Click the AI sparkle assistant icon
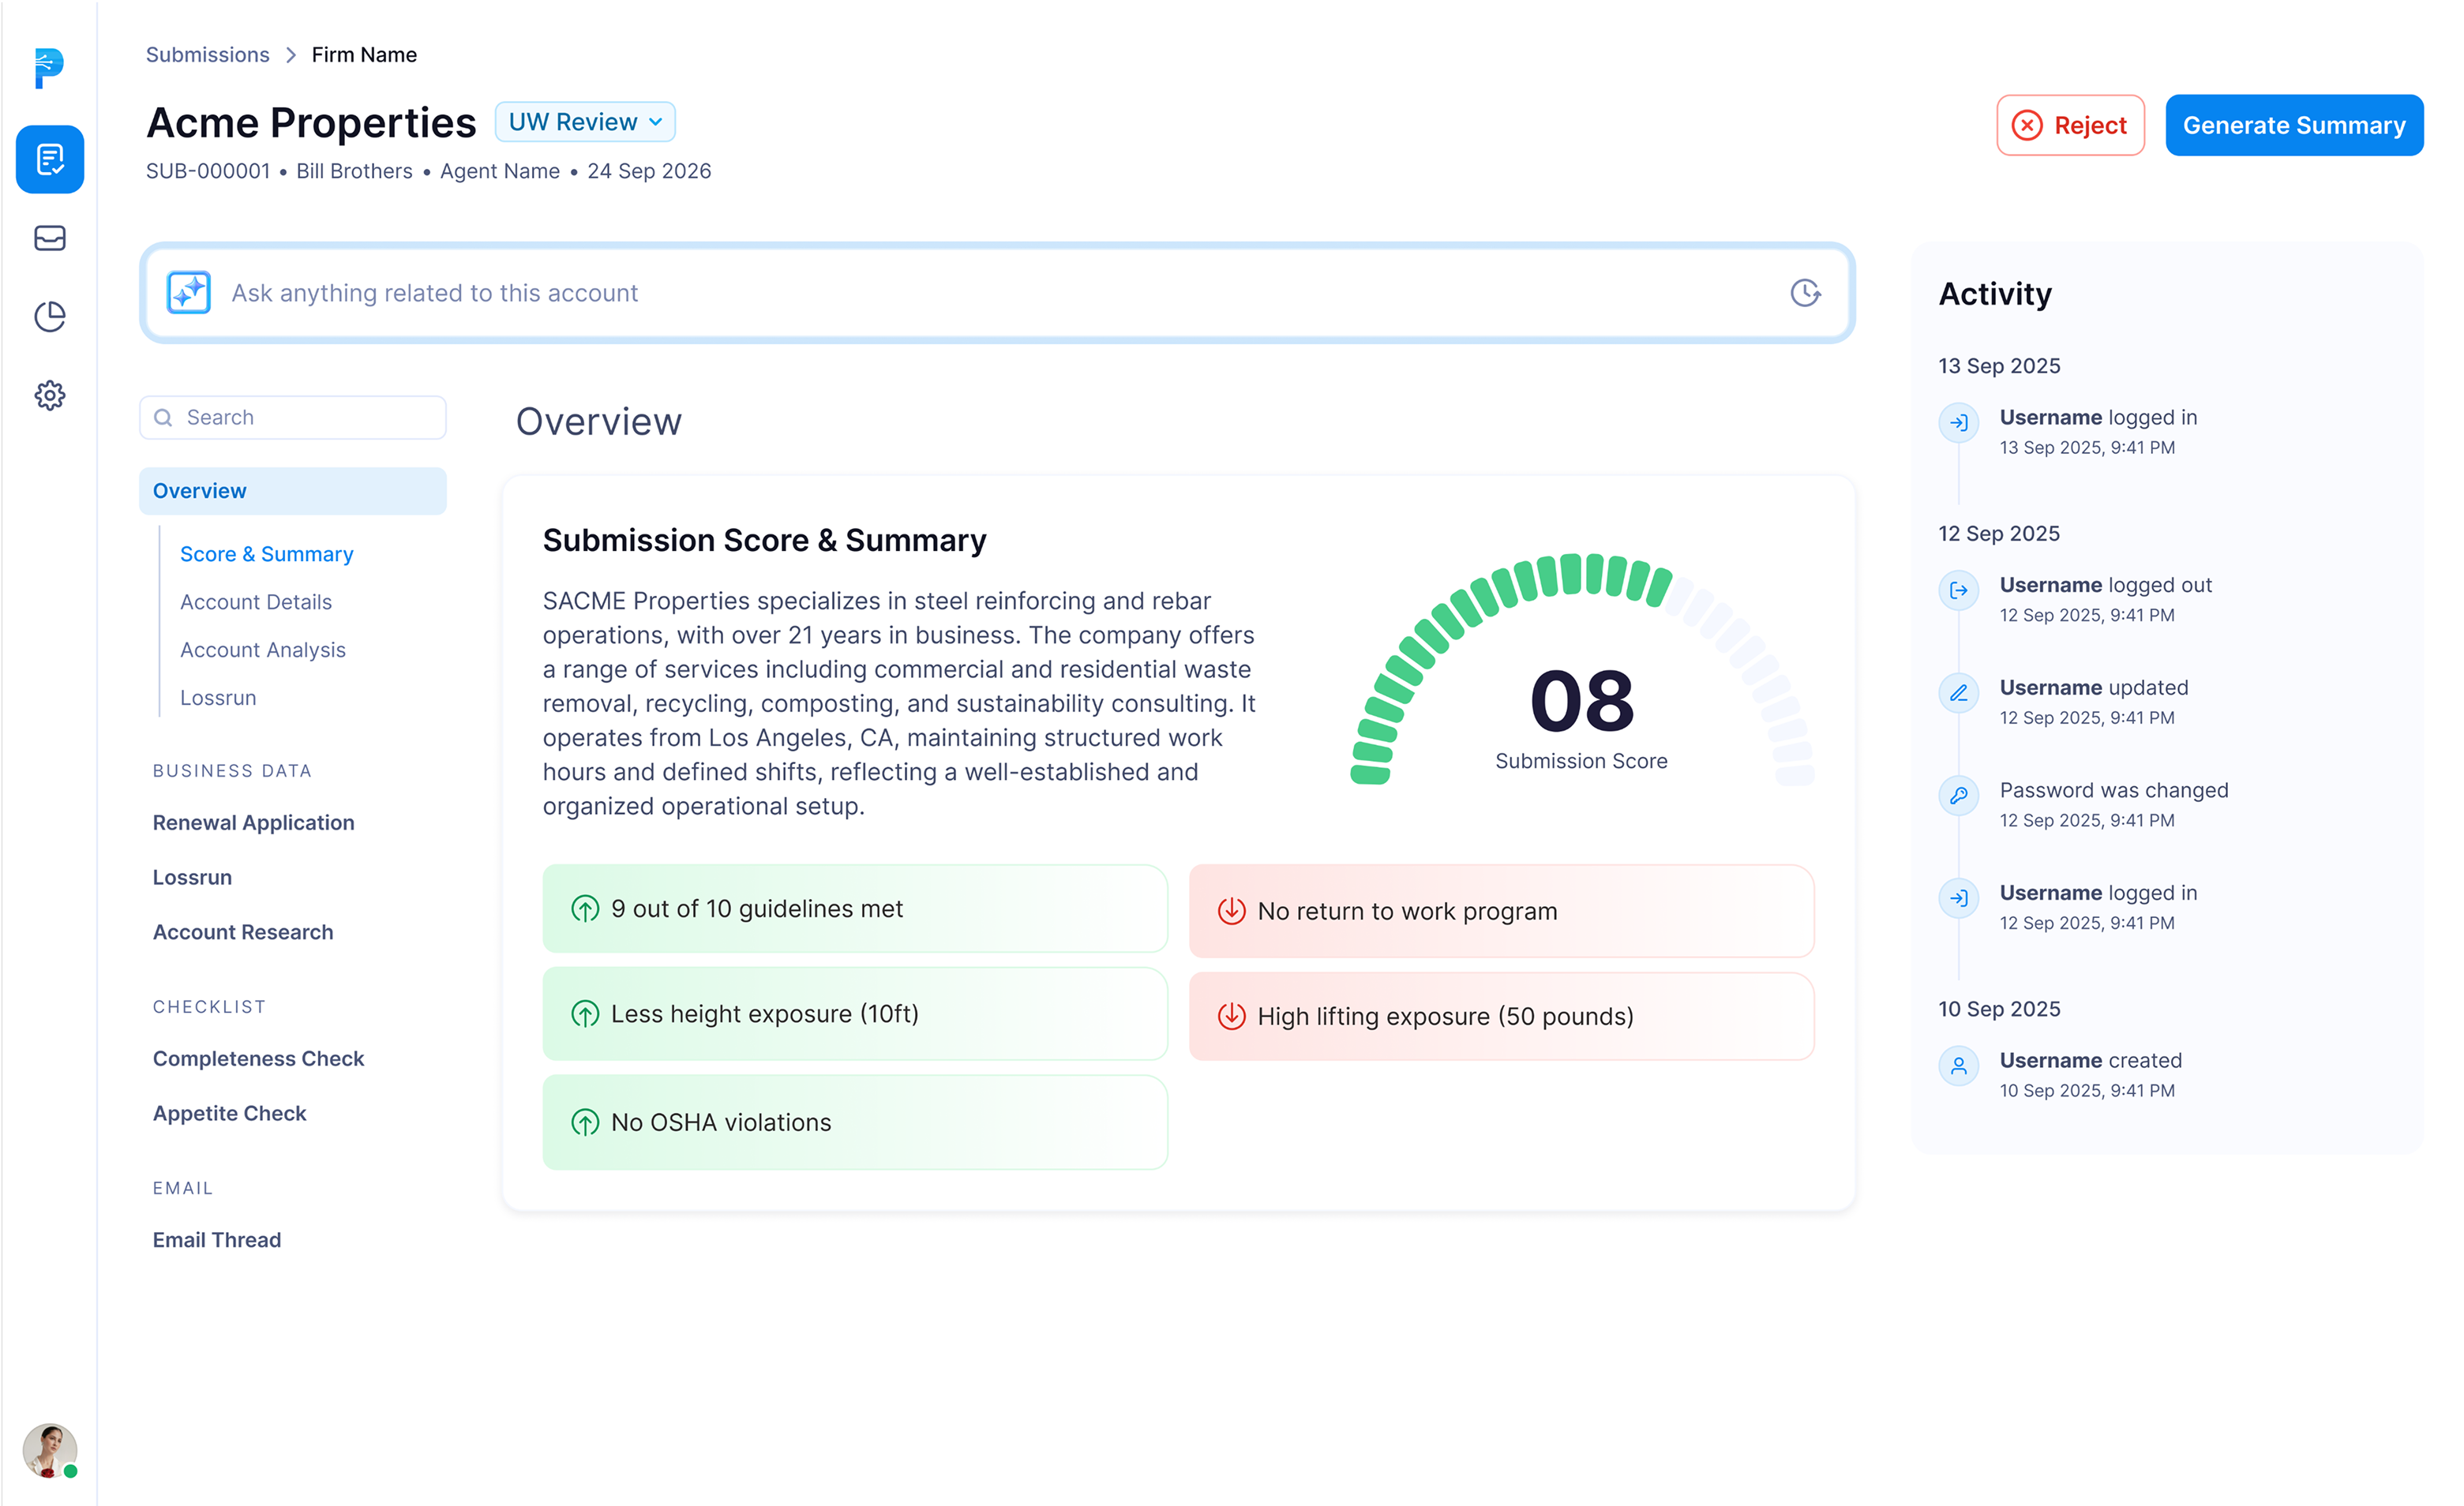The height and width of the screenshot is (1506, 2464). [x=188, y=293]
